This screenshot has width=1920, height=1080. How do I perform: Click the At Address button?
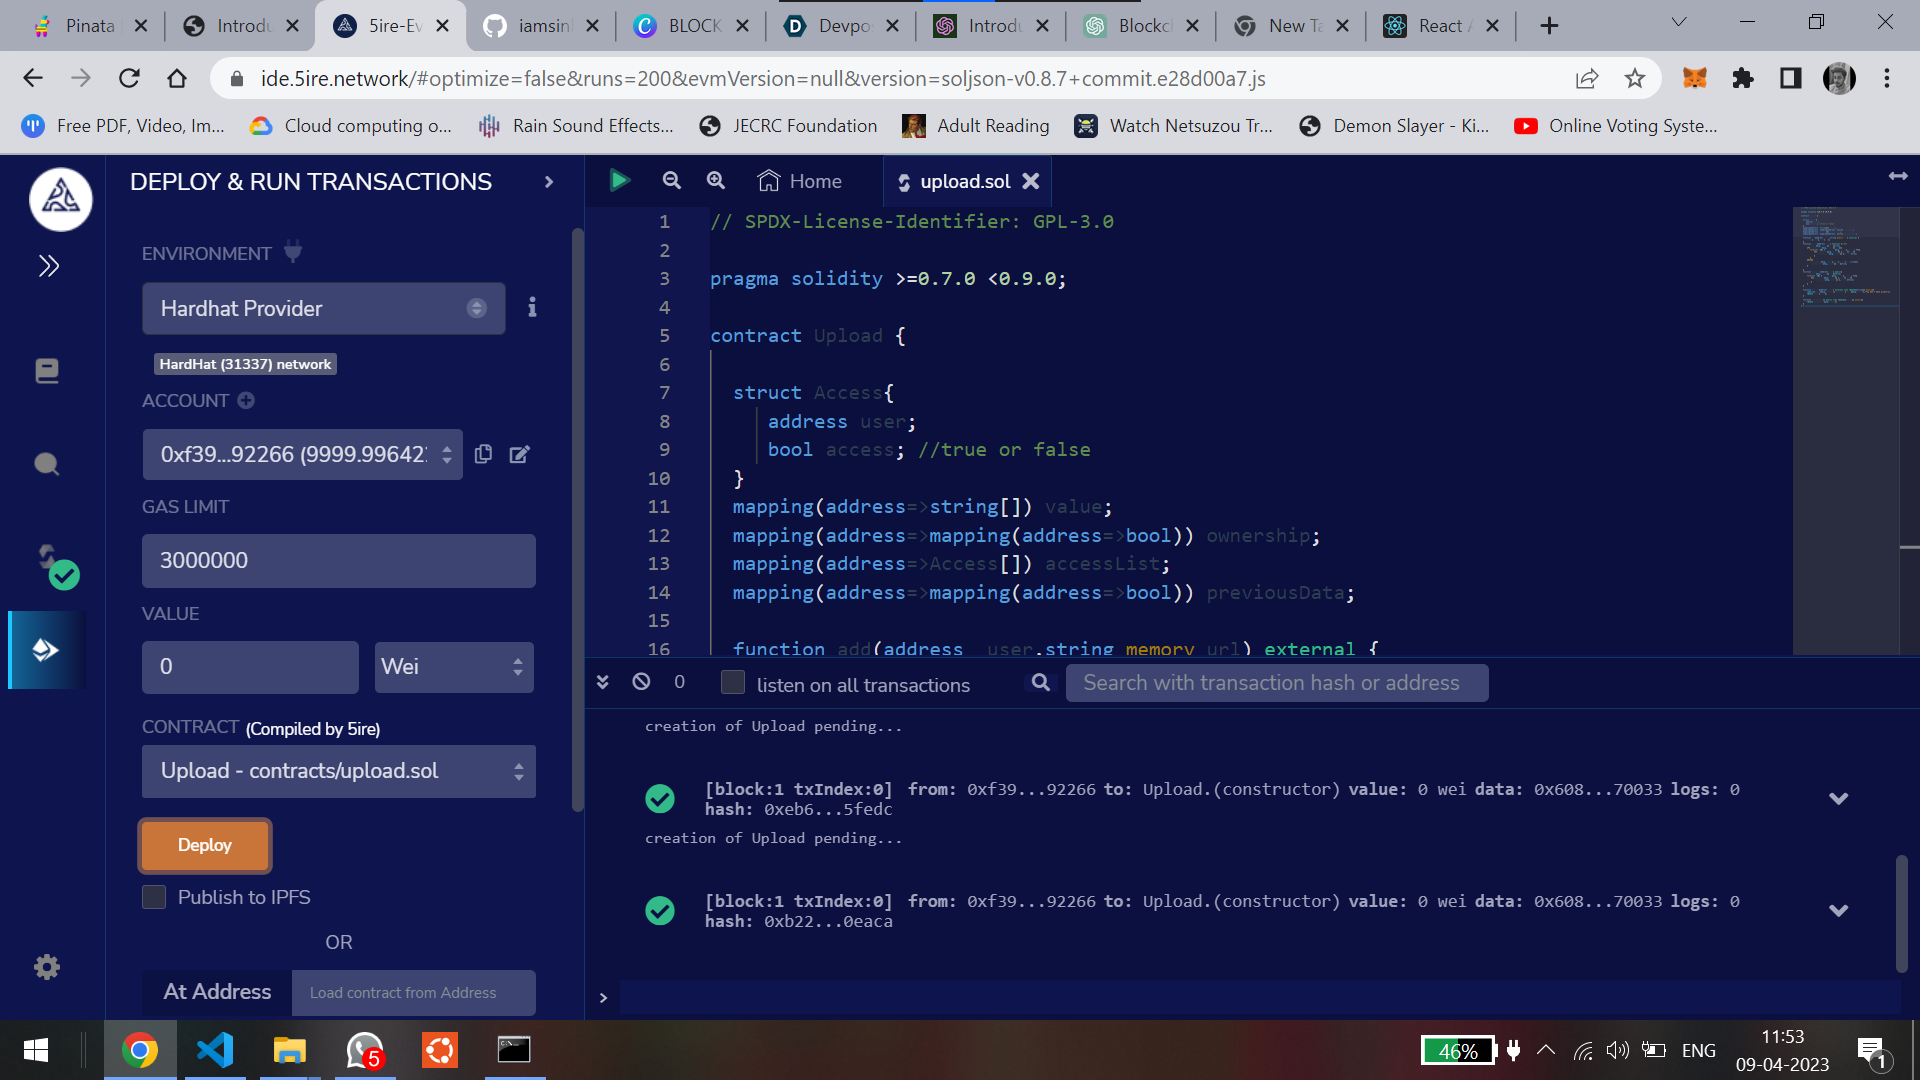[217, 992]
